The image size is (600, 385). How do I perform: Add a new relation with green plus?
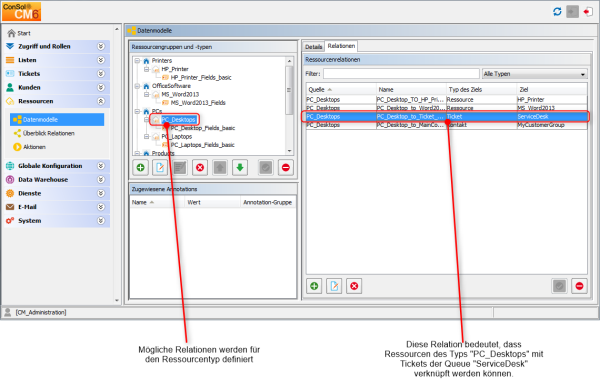pyautogui.click(x=314, y=286)
